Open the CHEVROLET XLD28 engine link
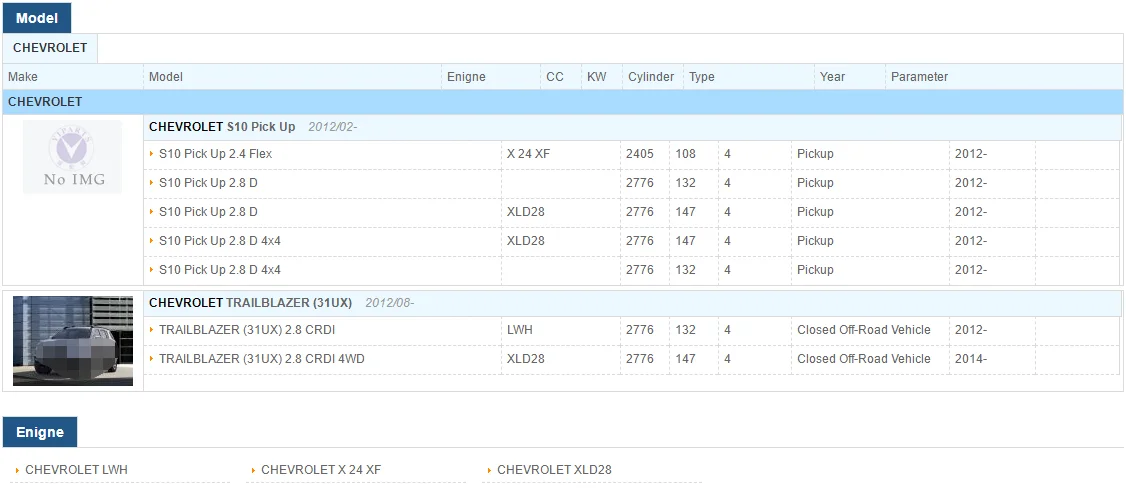This screenshot has width=1126, height=496. pyautogui.click(x=554, y=469)
